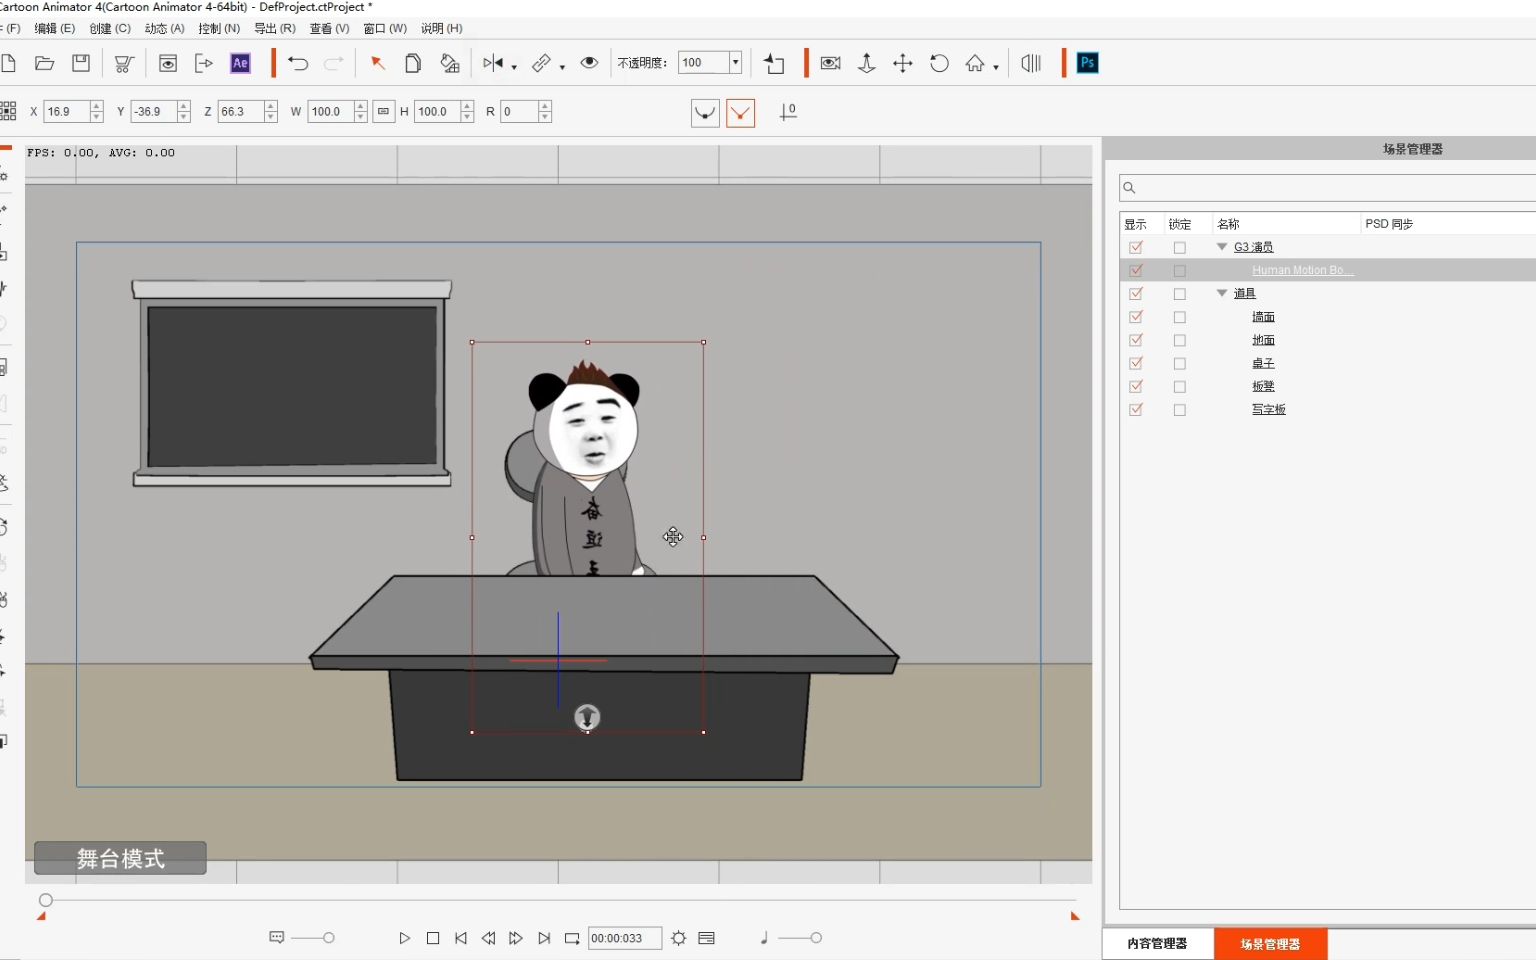Click the X position stepper arrows
Screen dimensions: 1536x960
97,112
